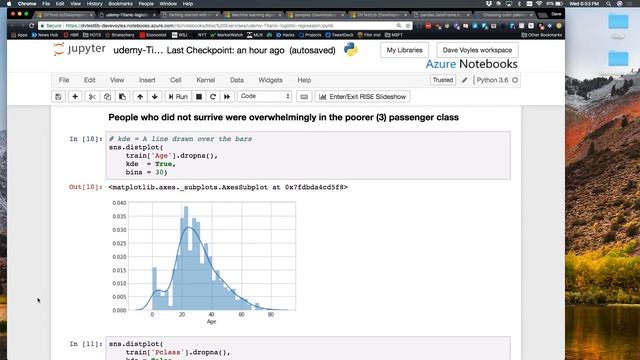This screenshot has height=360, width=640.
Task: Open Spotlight search in macOS menu bar
Action: pyautogui.click(x=609, y=4)
